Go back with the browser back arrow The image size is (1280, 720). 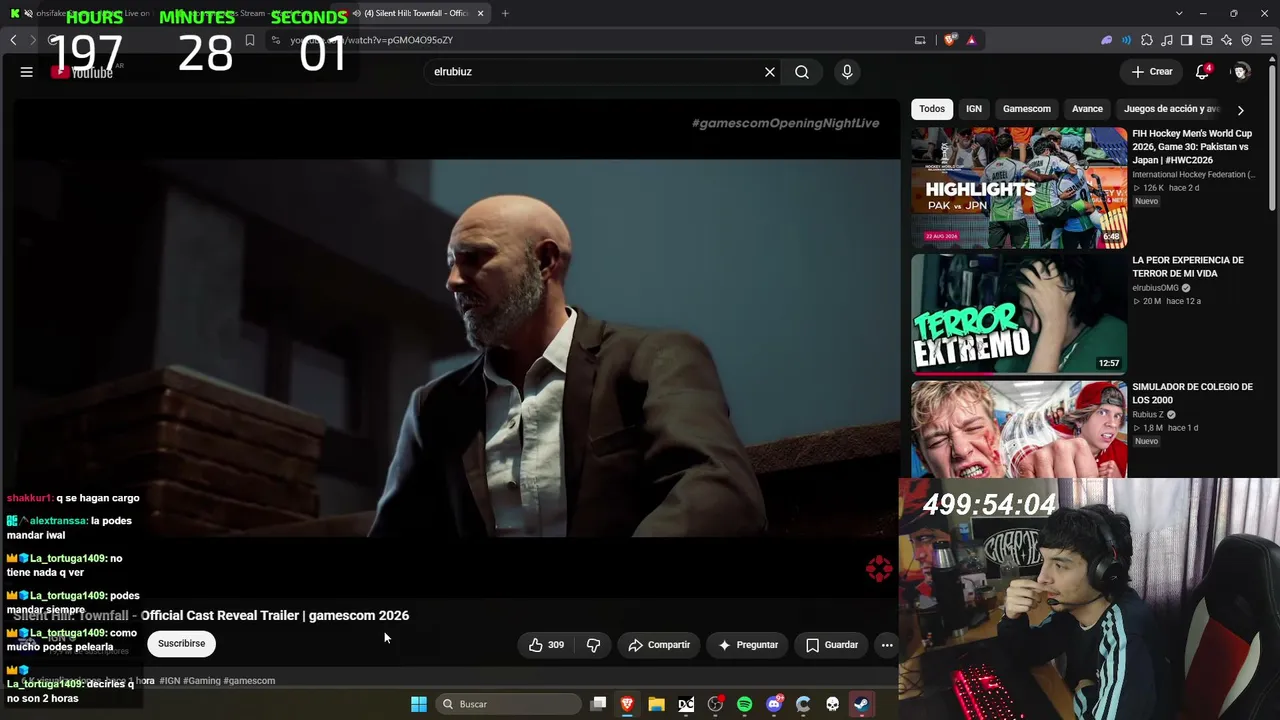pos(13,40)
